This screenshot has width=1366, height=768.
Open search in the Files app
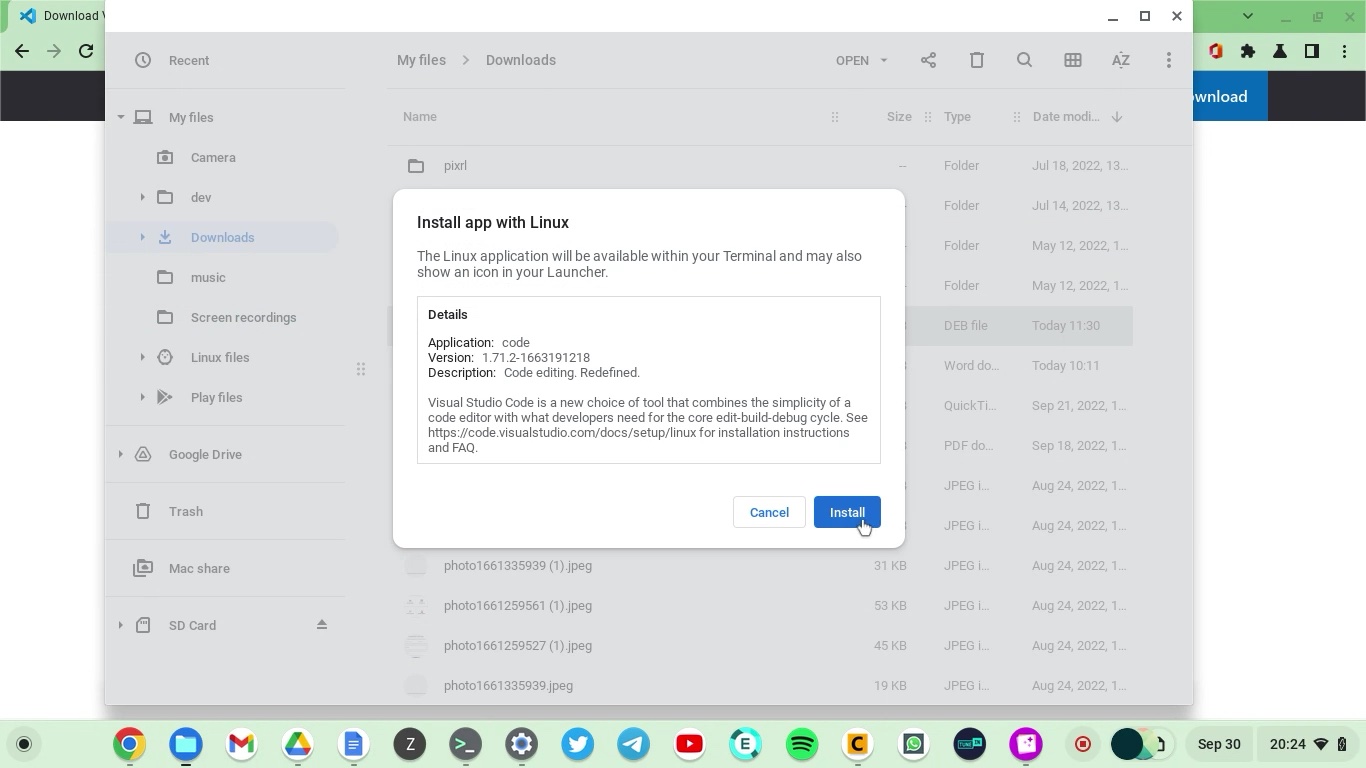pyautogui.click(x=1025, y=60)
